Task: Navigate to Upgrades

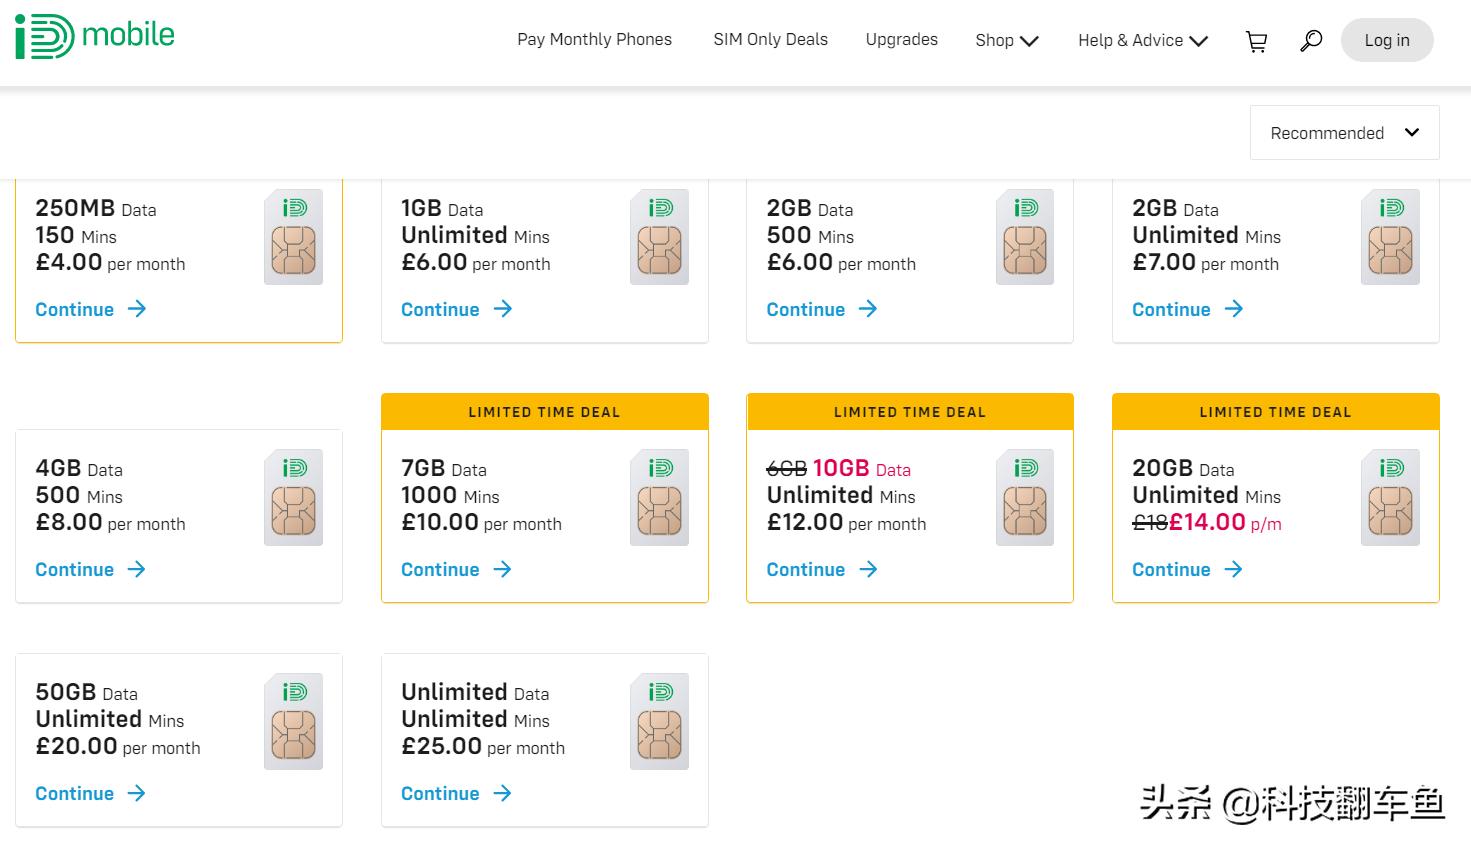Action: (901, 40)
